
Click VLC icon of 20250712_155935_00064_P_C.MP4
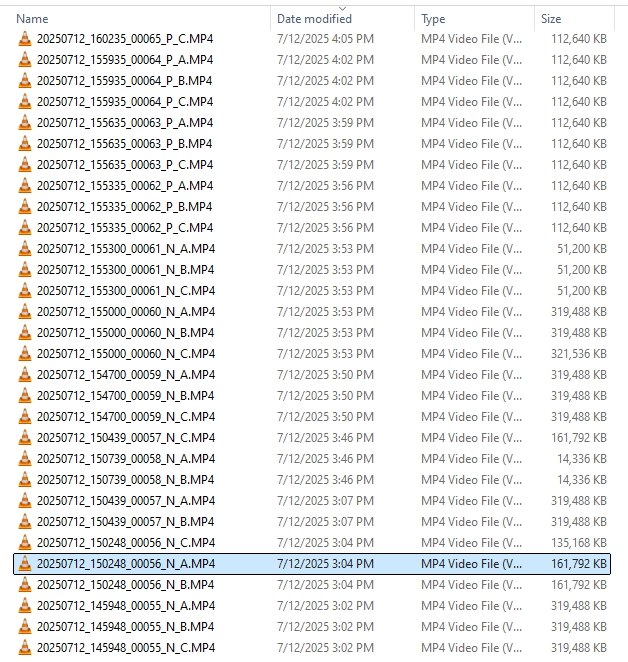[25, 102]
